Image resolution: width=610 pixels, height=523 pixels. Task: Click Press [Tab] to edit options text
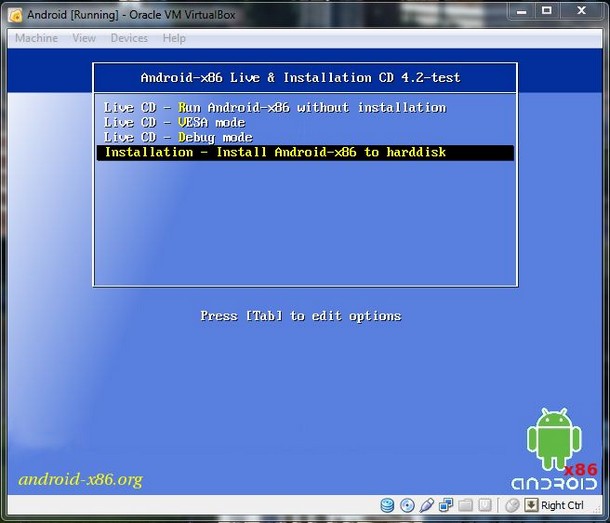[301, 316]
